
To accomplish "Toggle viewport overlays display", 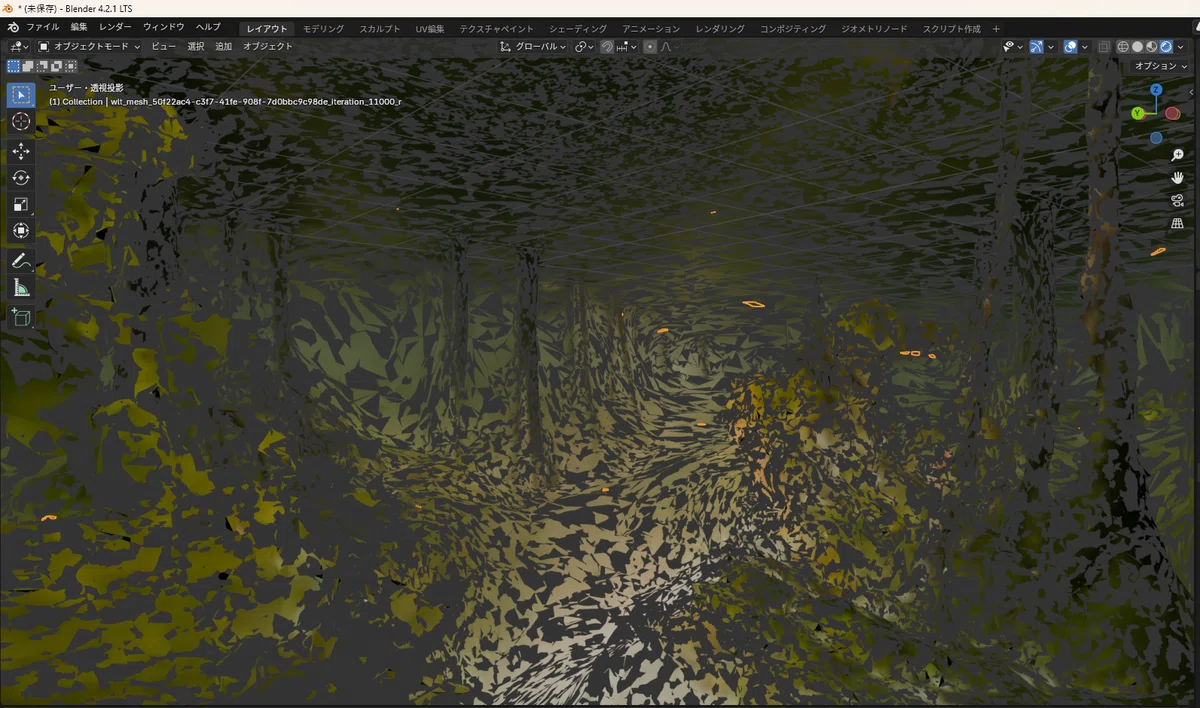I will [1070, 47].
